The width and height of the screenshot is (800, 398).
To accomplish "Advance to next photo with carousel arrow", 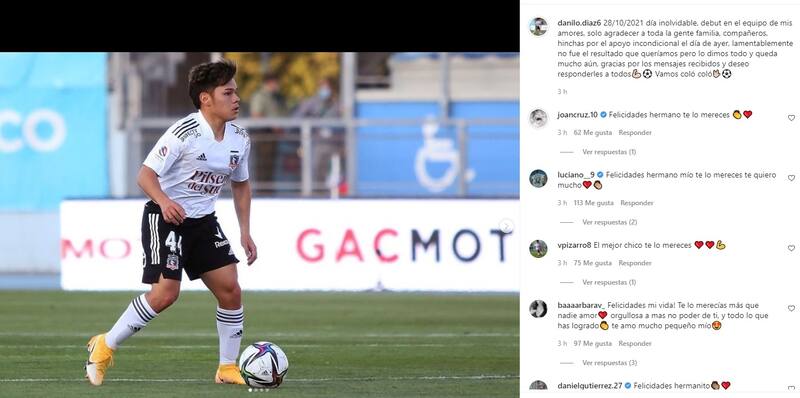I will click(x=506, y=226).
